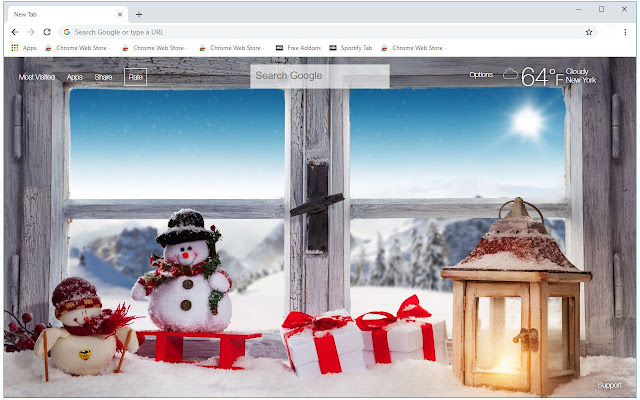The image size is (640, 400).
Task: Open the Chrome Web Store bookmark beside Apps bookmark
Action: 78,48
